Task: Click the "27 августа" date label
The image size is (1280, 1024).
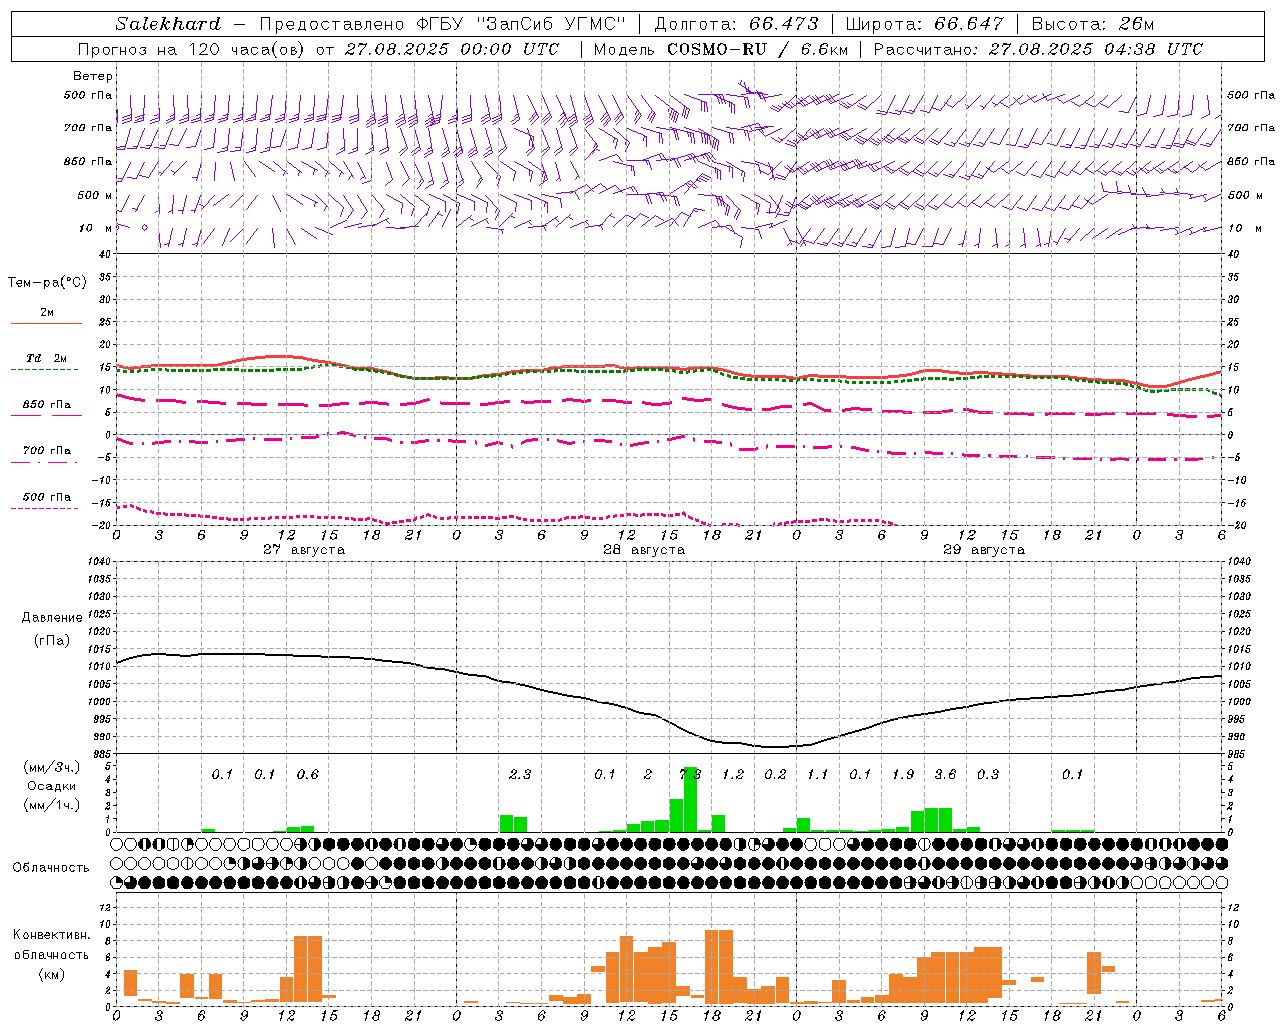Action: [304, 550]
